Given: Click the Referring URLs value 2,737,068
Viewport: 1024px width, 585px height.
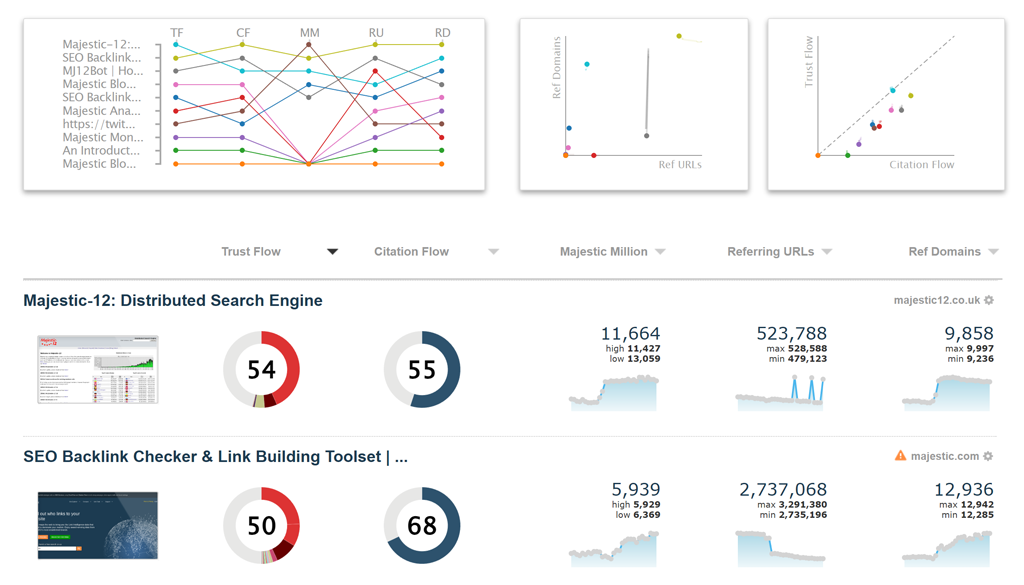Looking at the screenshot, I should pos(783,490).
